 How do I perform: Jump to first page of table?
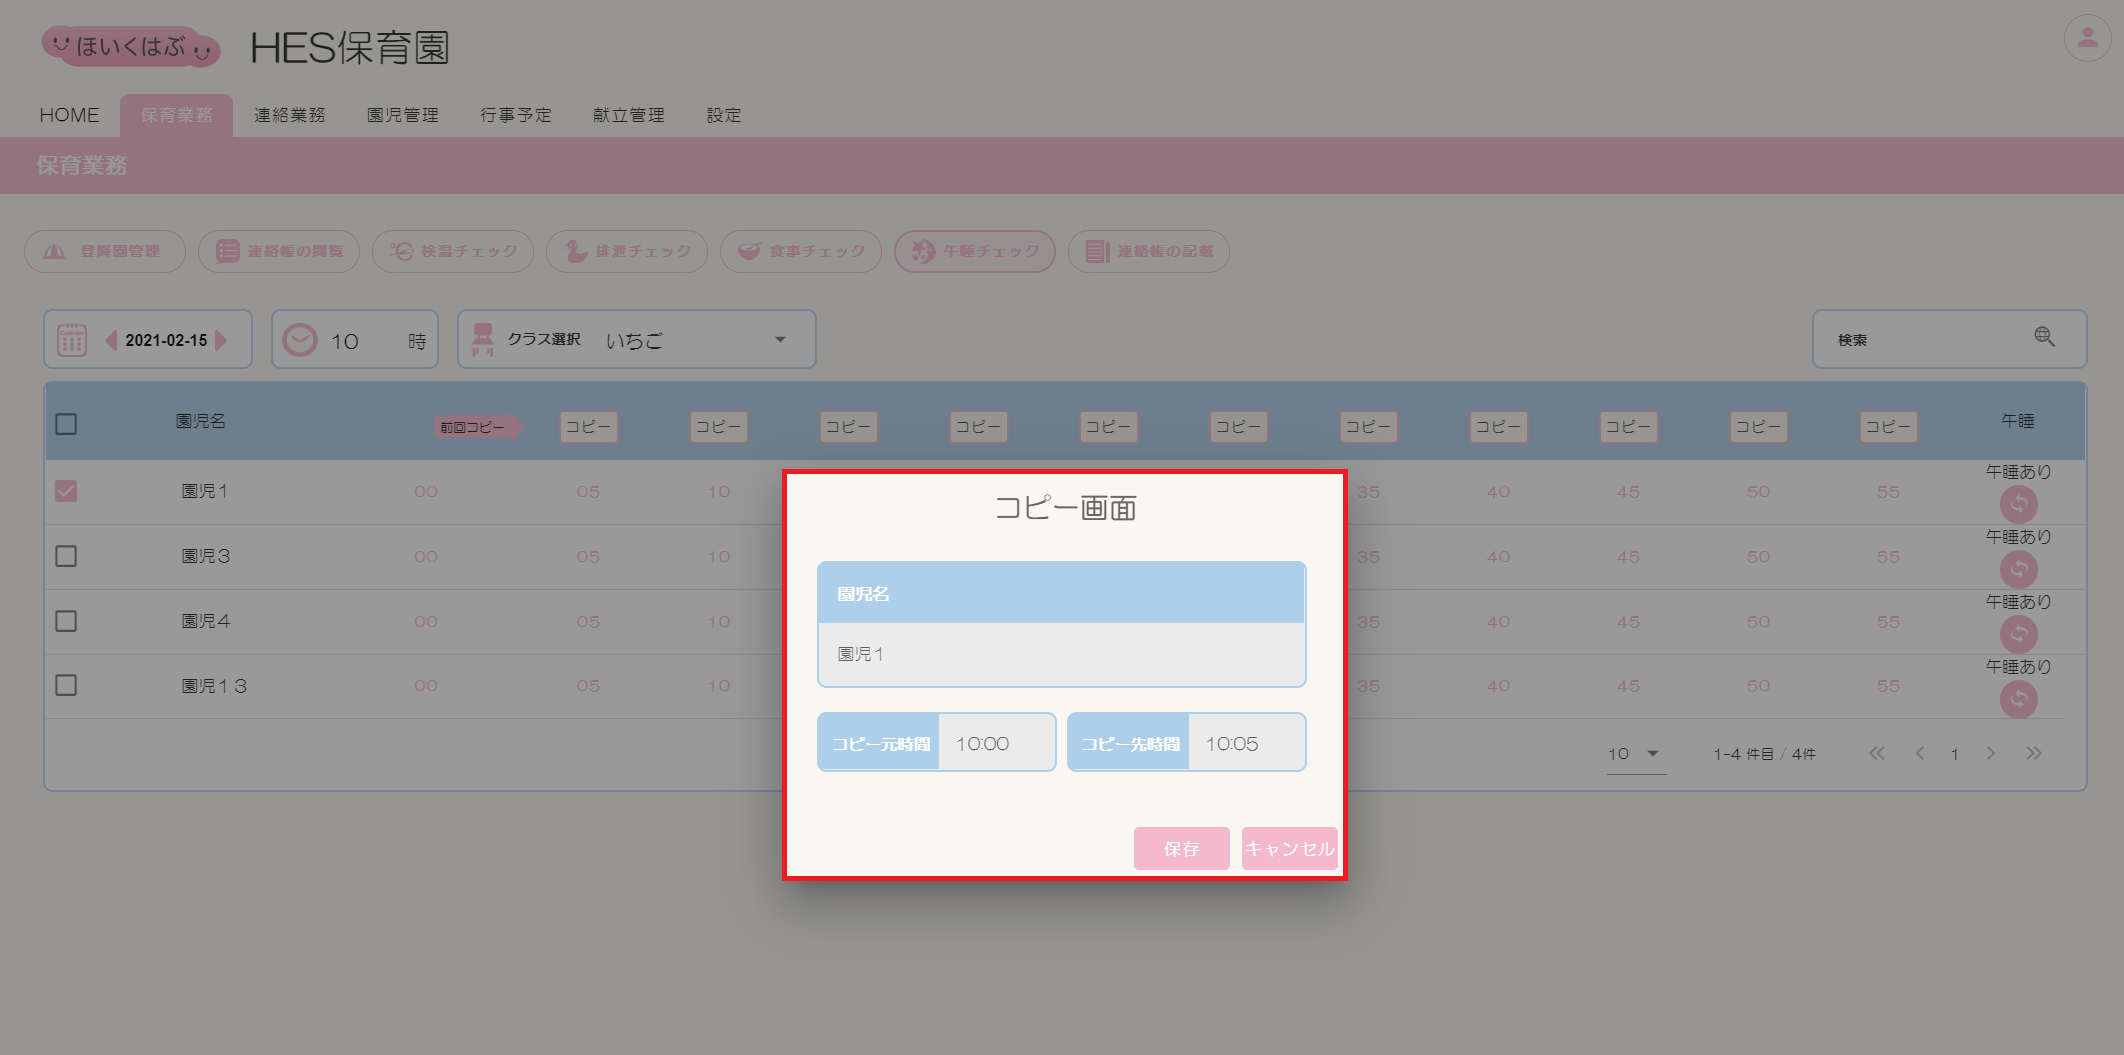click(x=1877, y=753)
